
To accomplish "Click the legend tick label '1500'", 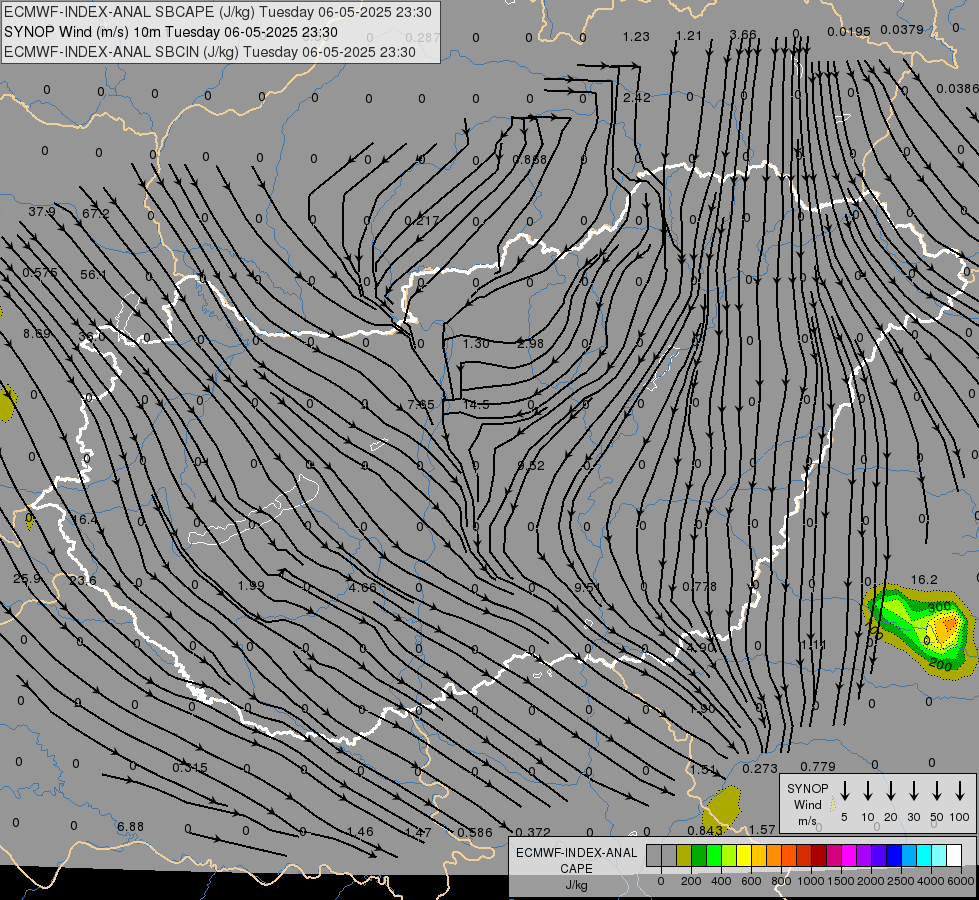I will (x=841, y=881).
